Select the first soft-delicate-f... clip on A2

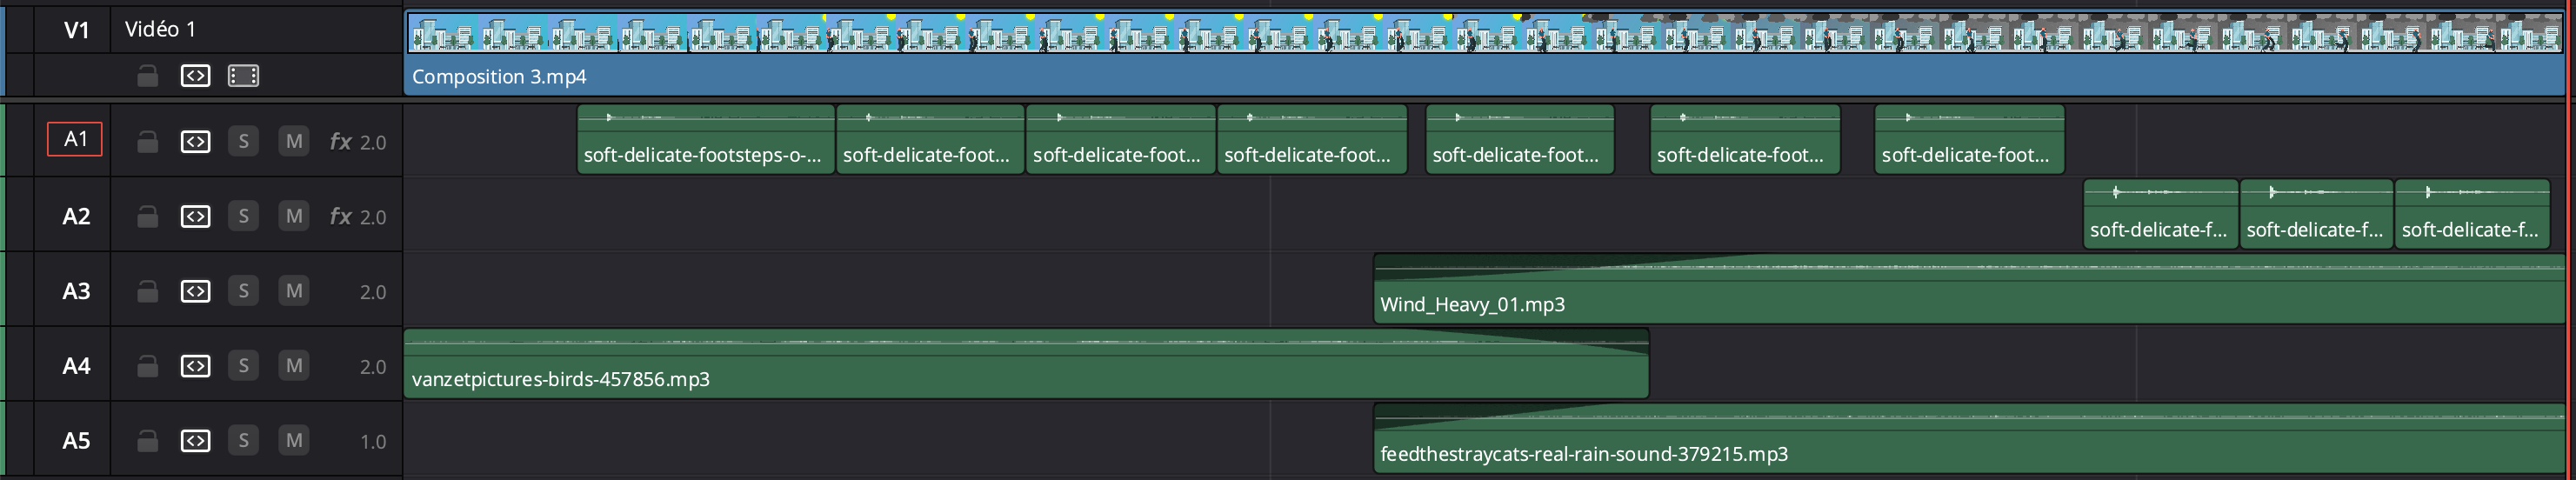[2160, 214]
